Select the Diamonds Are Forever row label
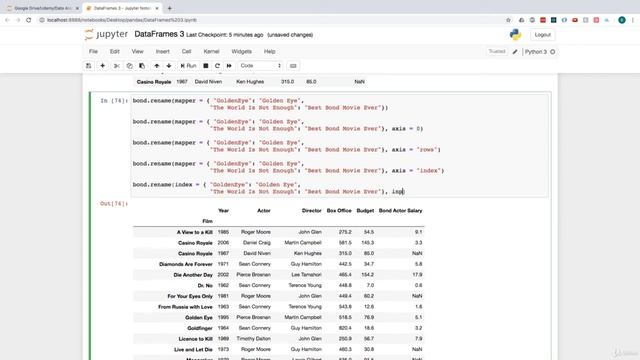 coord(186,264)
